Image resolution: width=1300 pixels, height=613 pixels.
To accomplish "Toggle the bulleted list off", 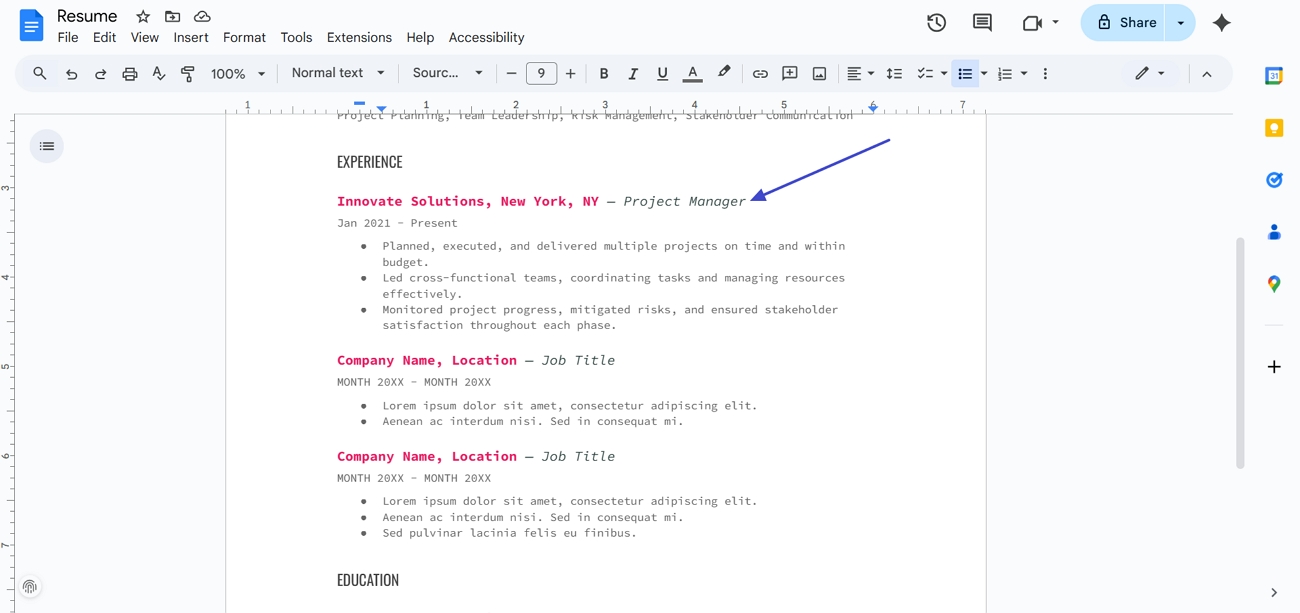I will pos(963,73).
